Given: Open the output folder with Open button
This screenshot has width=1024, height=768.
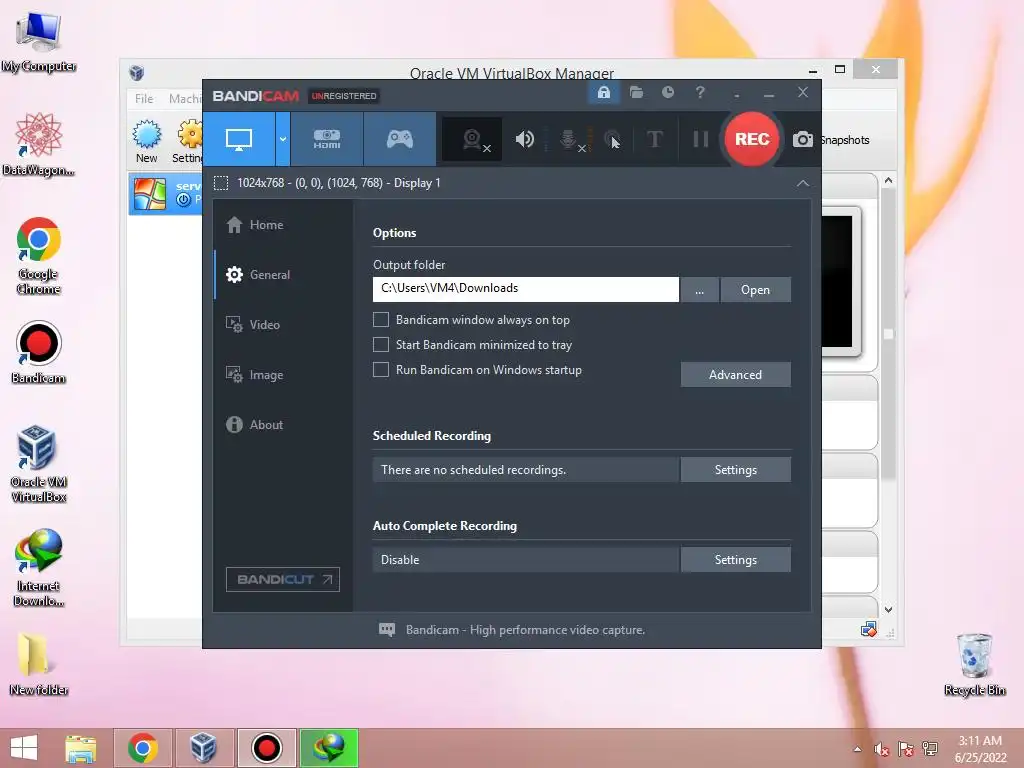Looking at the screenshot, I should (x=756, y=290).
